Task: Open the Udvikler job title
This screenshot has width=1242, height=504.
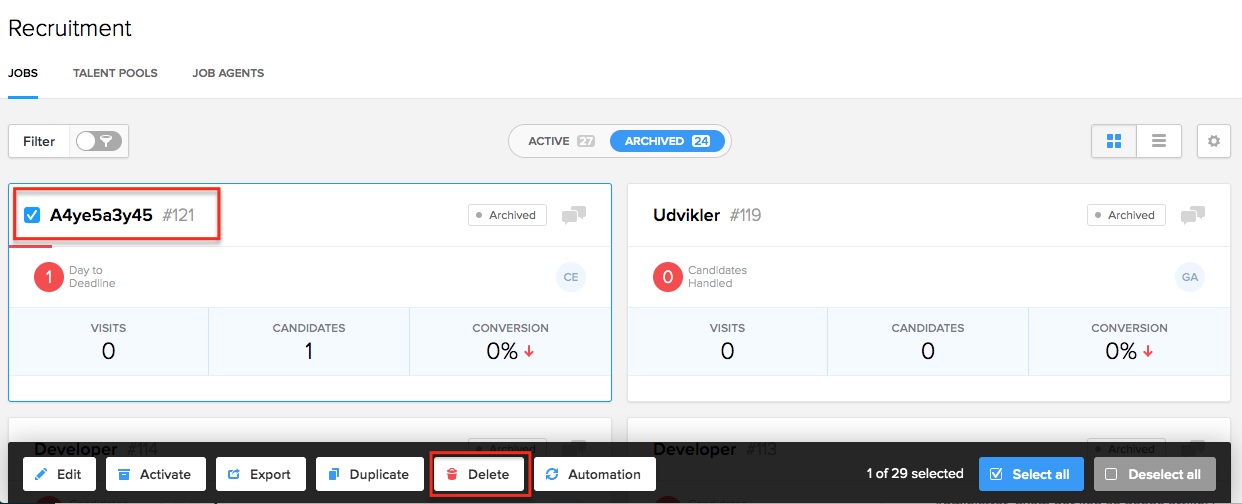Action: 686,215
